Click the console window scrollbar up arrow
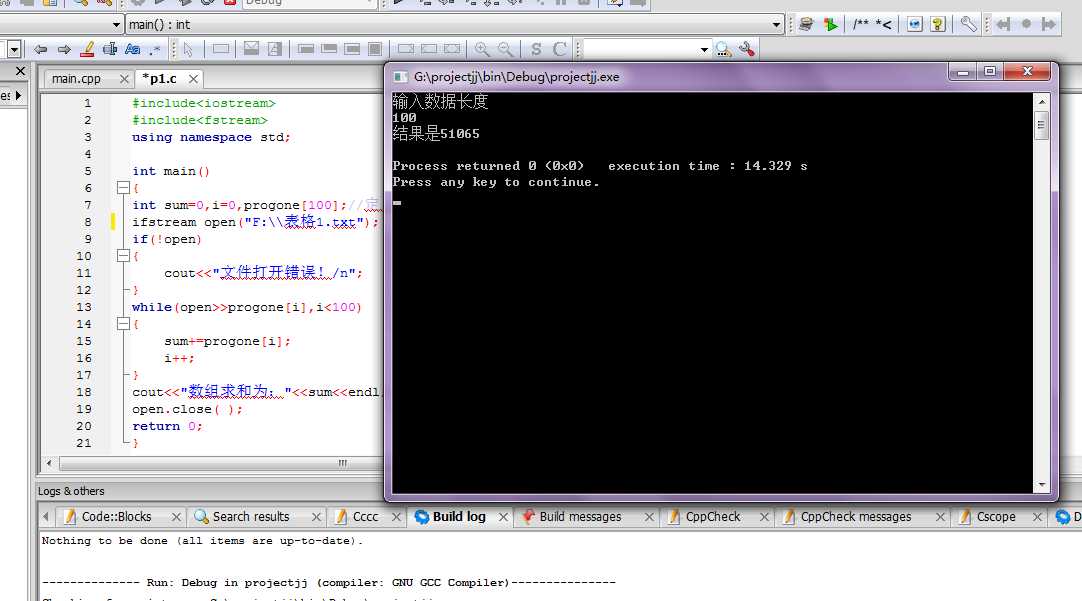This screenshot has width=1082, height=601. (x=1042, y=102)
